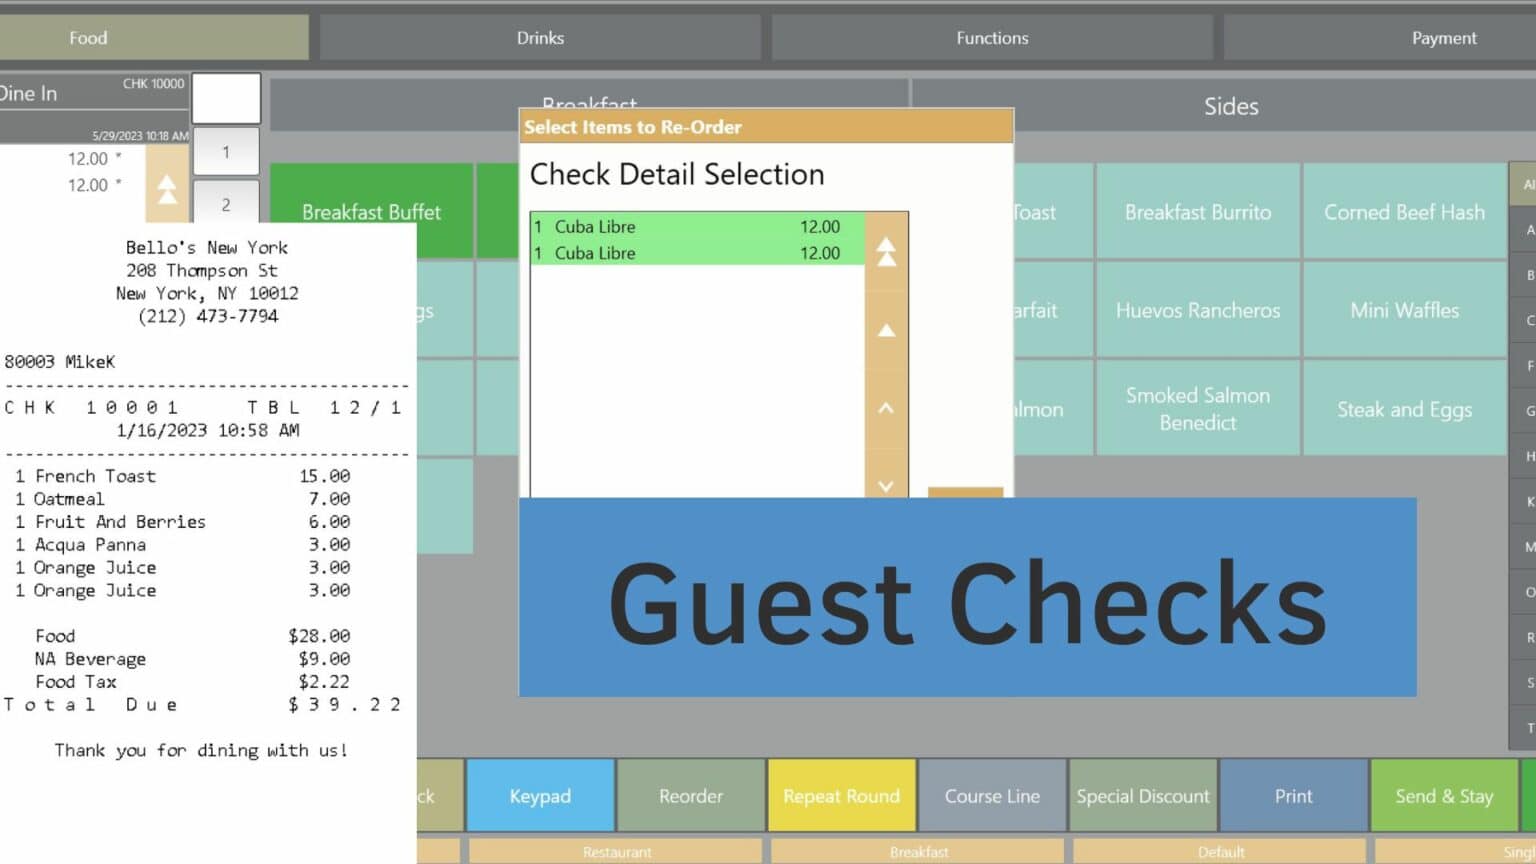The image size is (1536, 864).
Task: Order the Breakfast Buffet
Action: pos(371,211)
